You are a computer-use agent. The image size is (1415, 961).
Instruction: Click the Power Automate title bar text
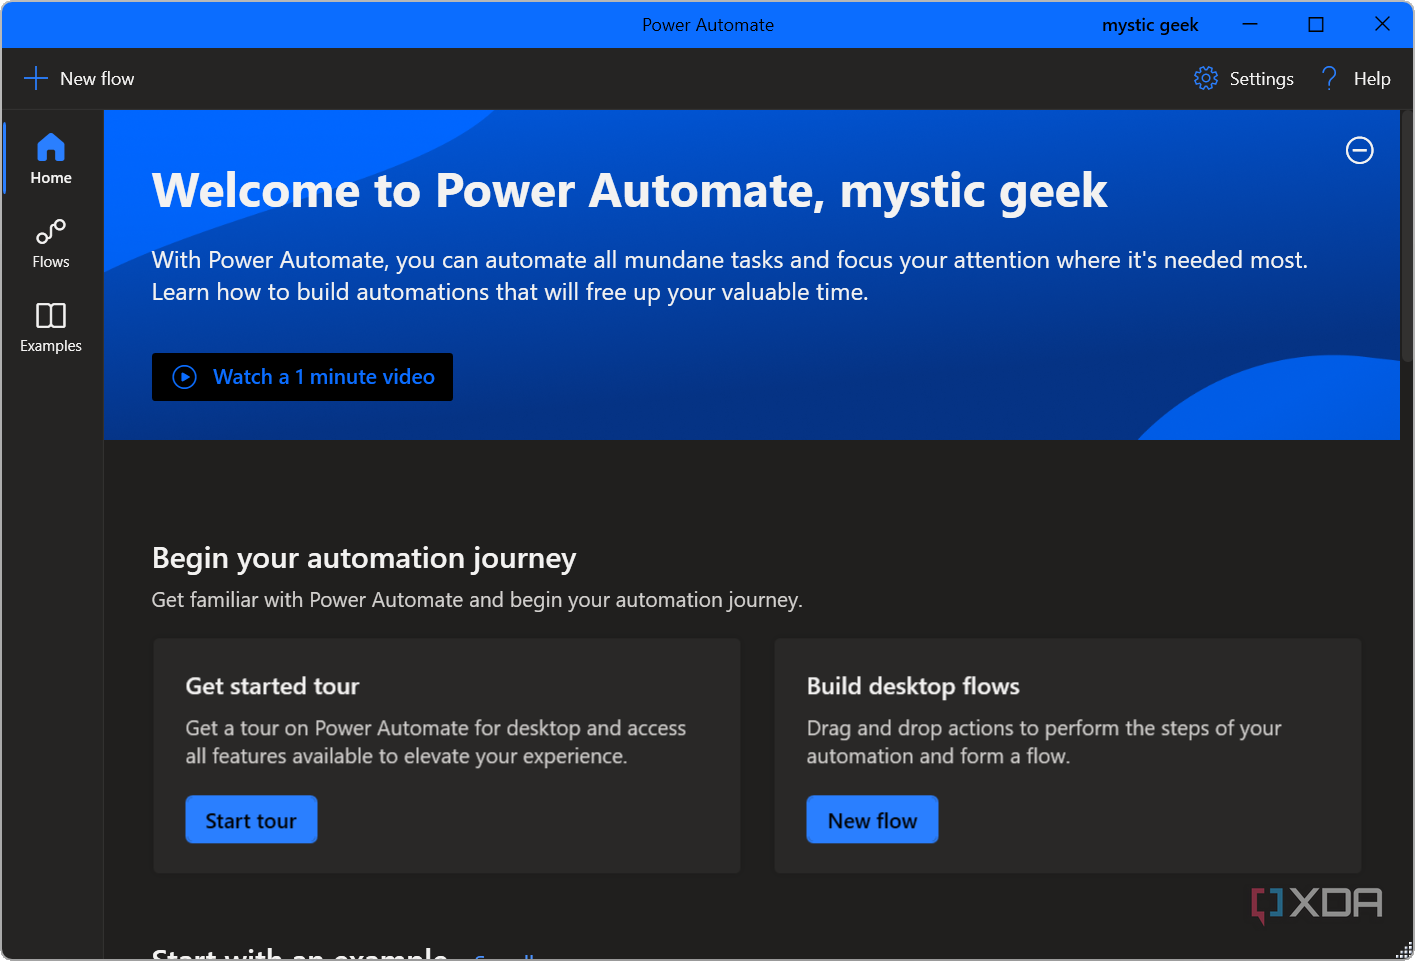(x=708, y=25)
